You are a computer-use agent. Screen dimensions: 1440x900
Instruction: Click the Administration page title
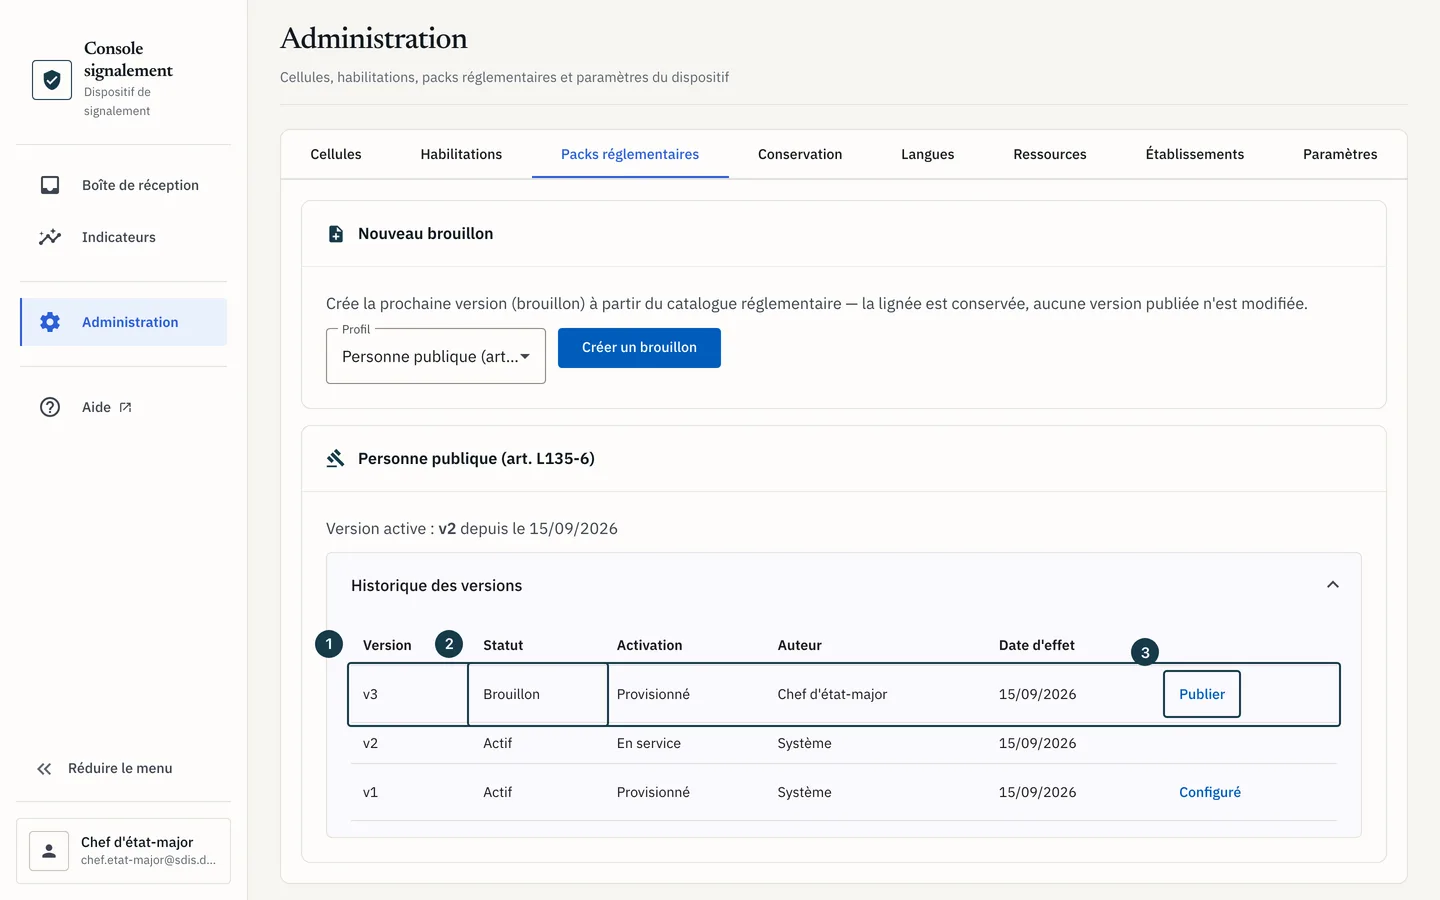click(374, 38)
